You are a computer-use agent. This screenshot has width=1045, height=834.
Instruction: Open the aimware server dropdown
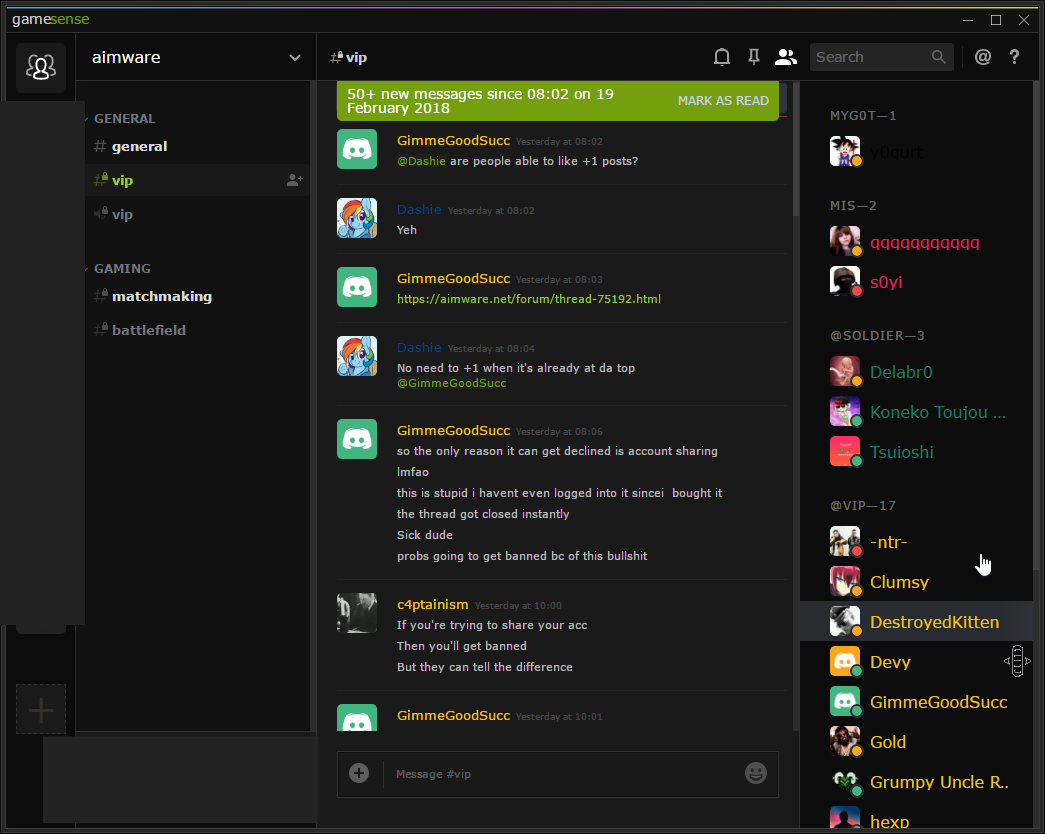[x=196, y=57]
